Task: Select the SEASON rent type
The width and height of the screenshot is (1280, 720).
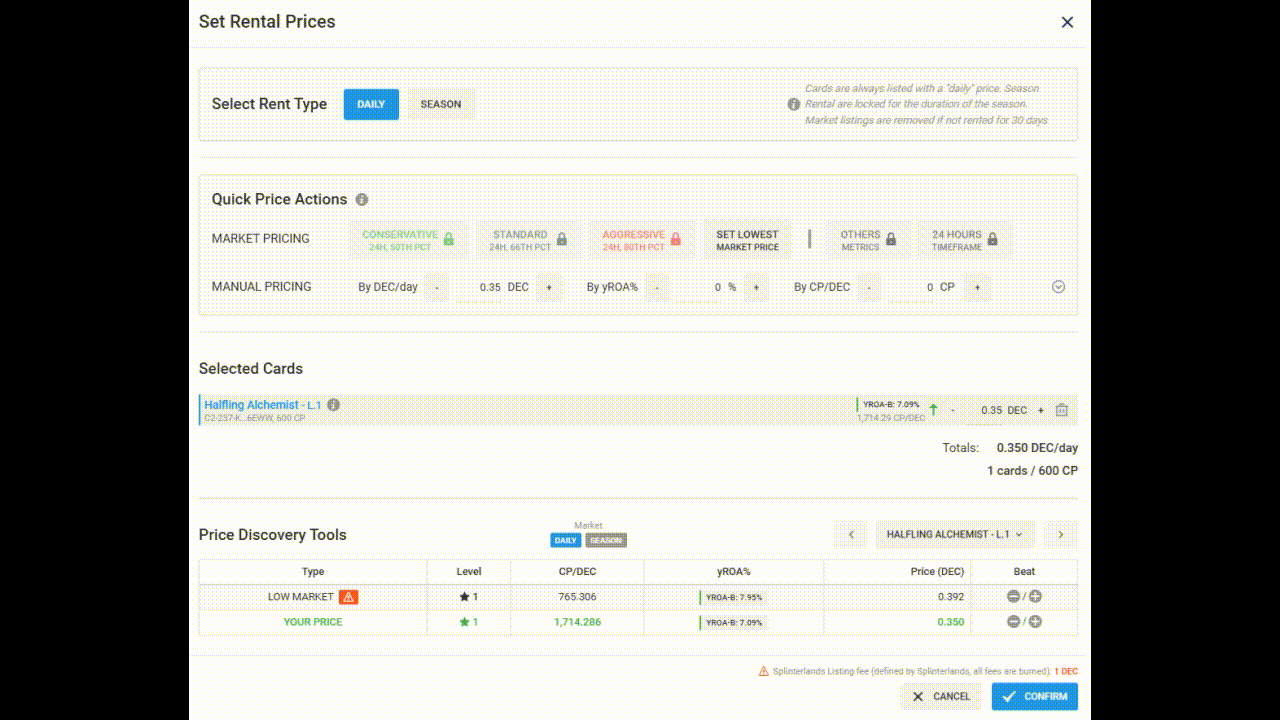Action: (x=441, y=104)
